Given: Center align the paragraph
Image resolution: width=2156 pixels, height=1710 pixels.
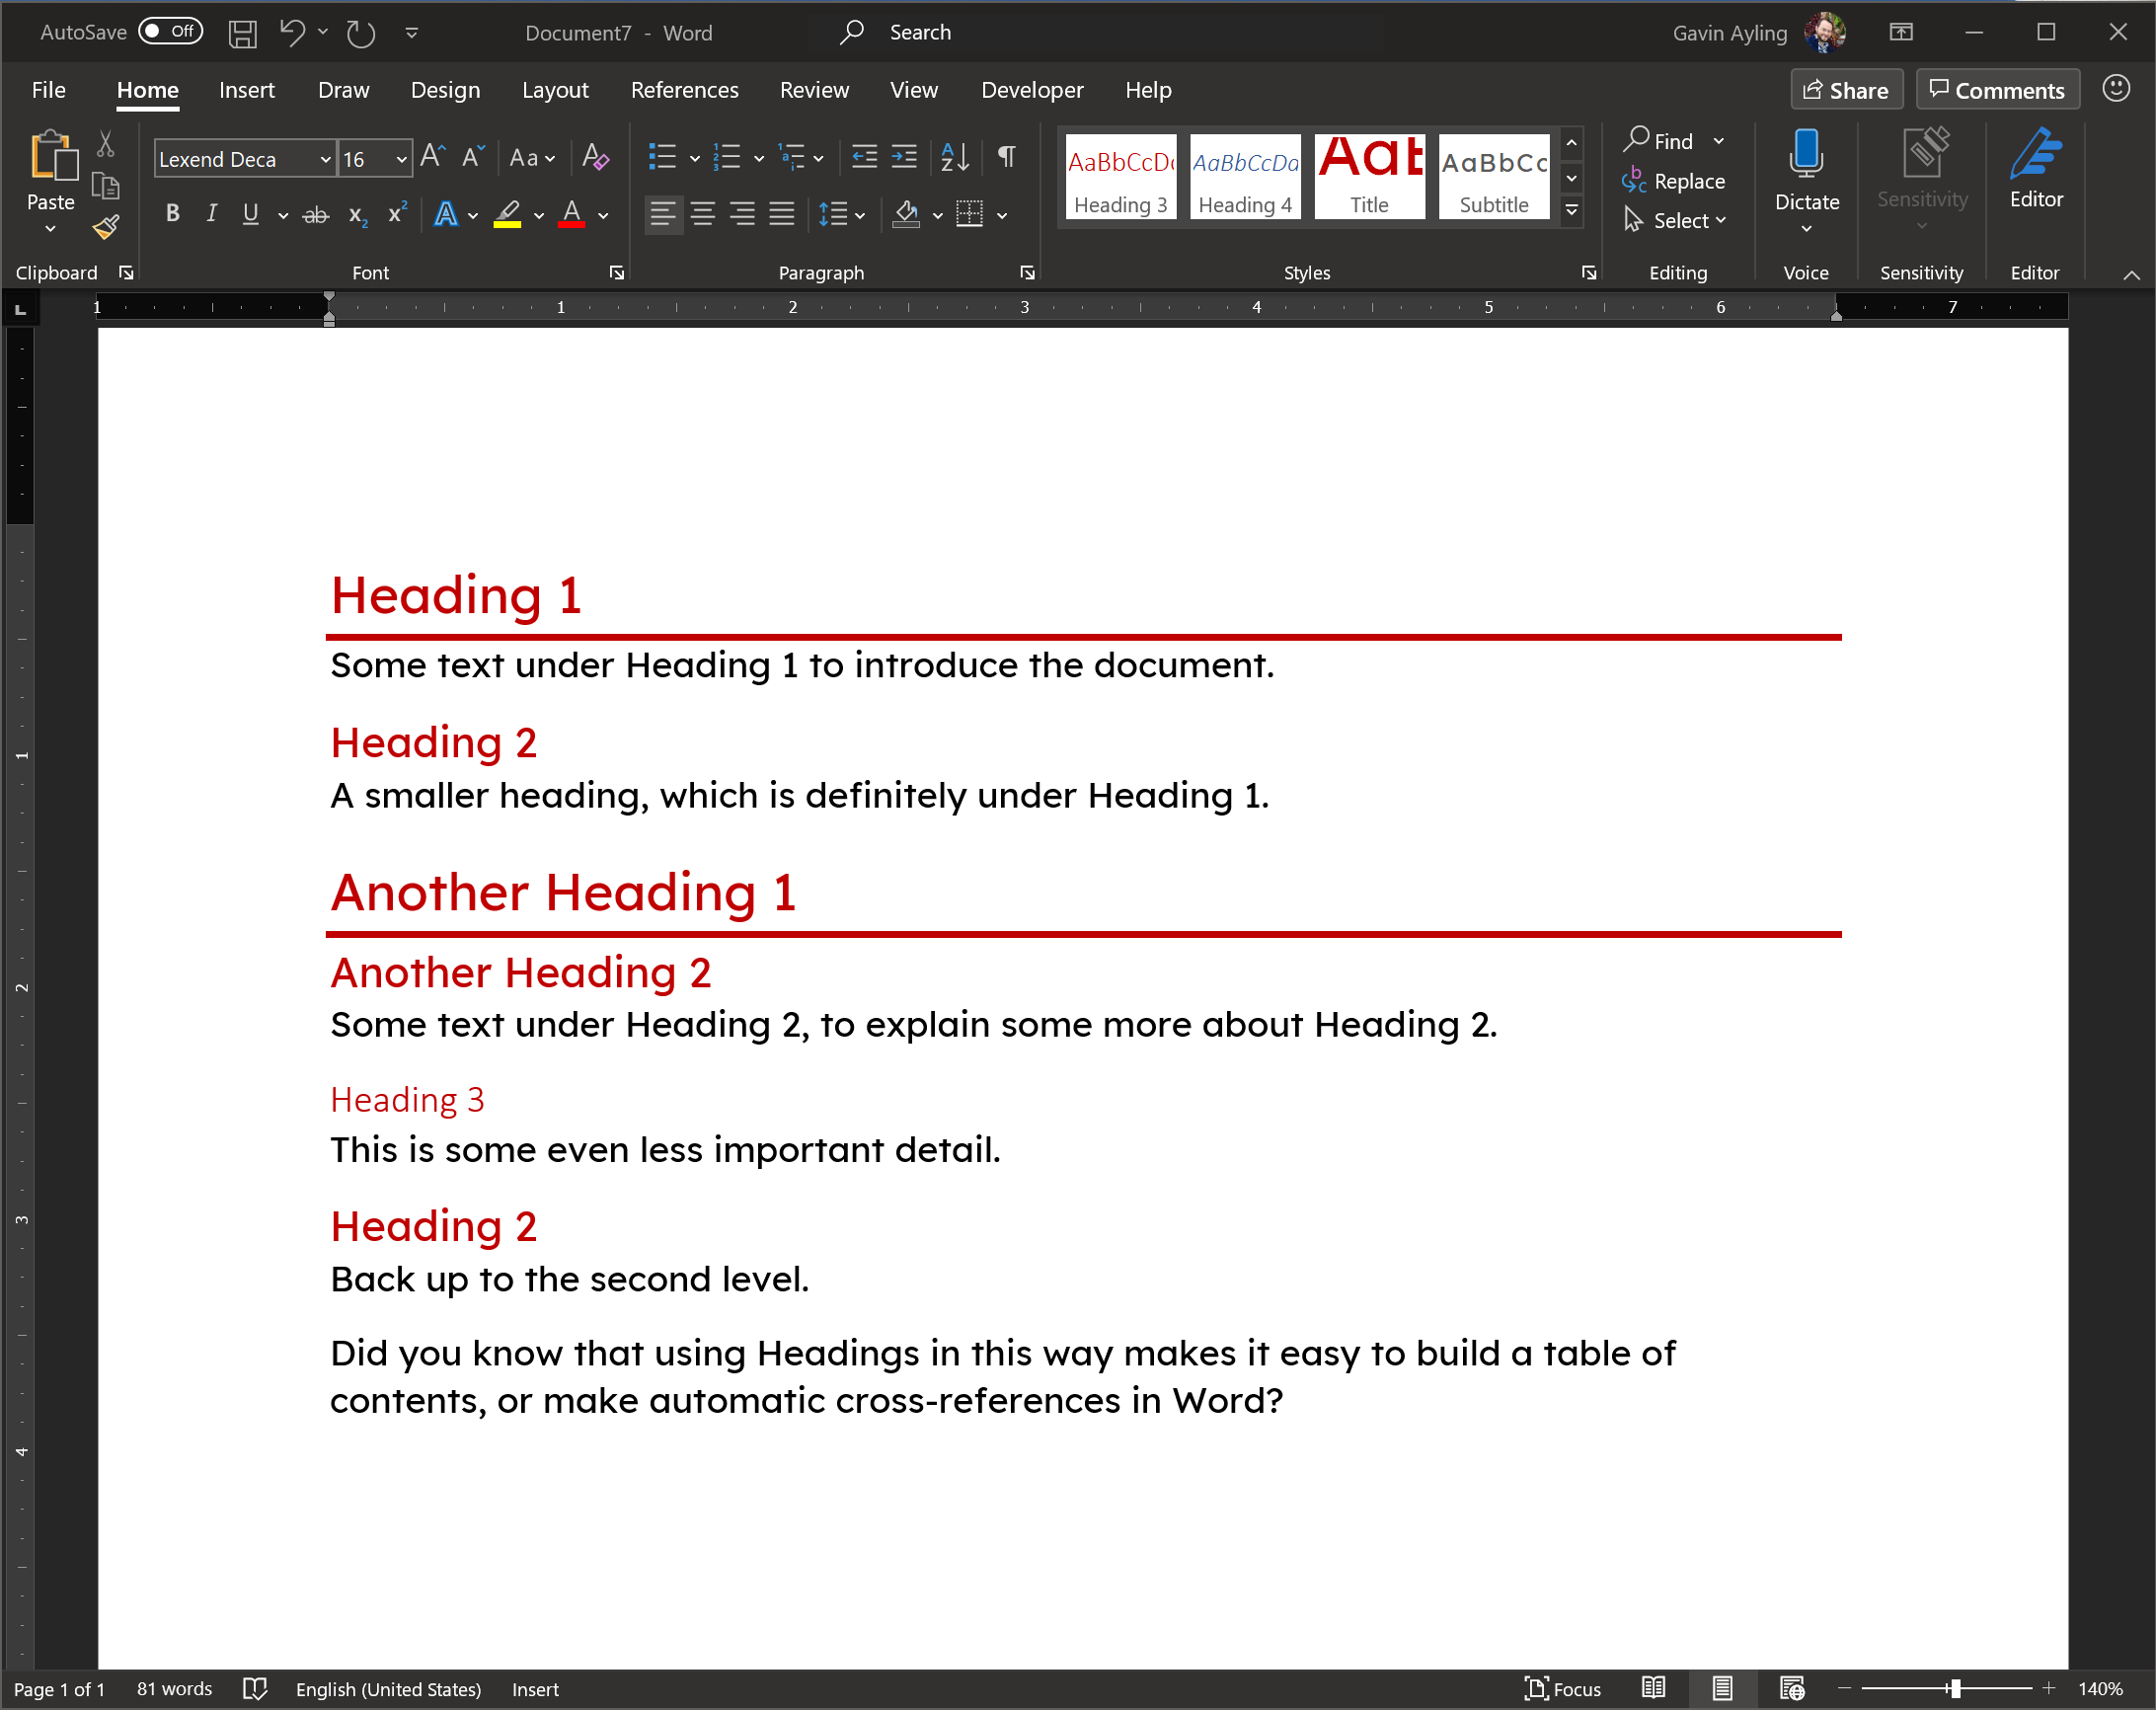Looking at the screenshot, I should [x=703, y=214].
